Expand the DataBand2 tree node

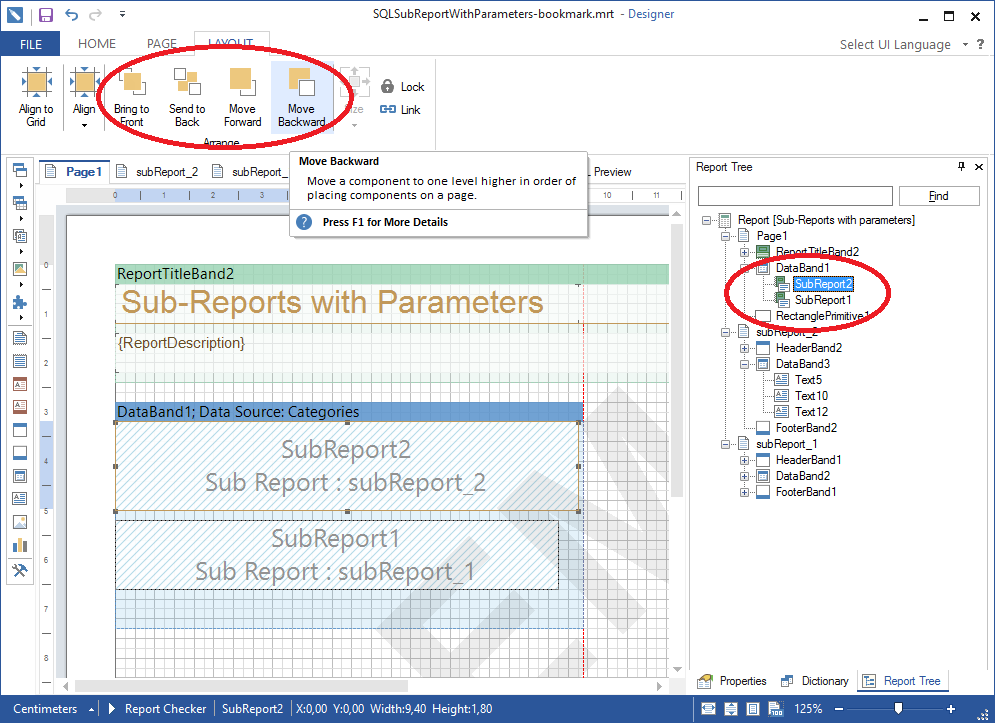744,476
